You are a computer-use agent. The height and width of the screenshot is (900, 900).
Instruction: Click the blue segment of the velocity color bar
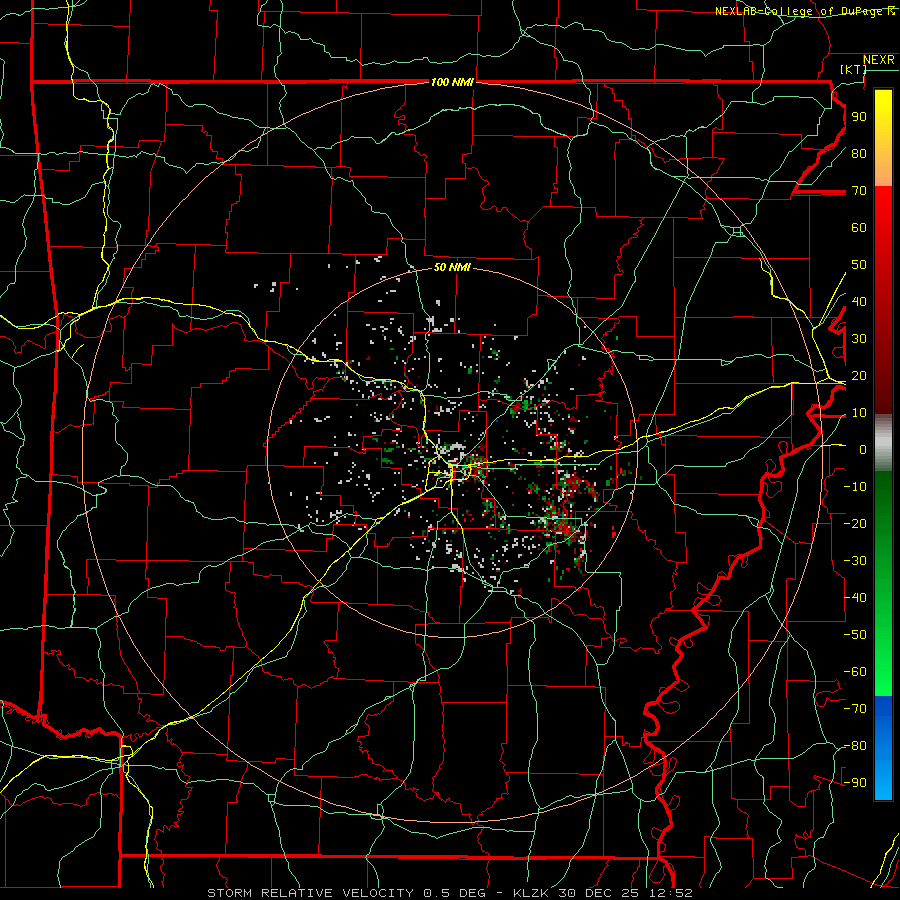(x=883, y=747)
